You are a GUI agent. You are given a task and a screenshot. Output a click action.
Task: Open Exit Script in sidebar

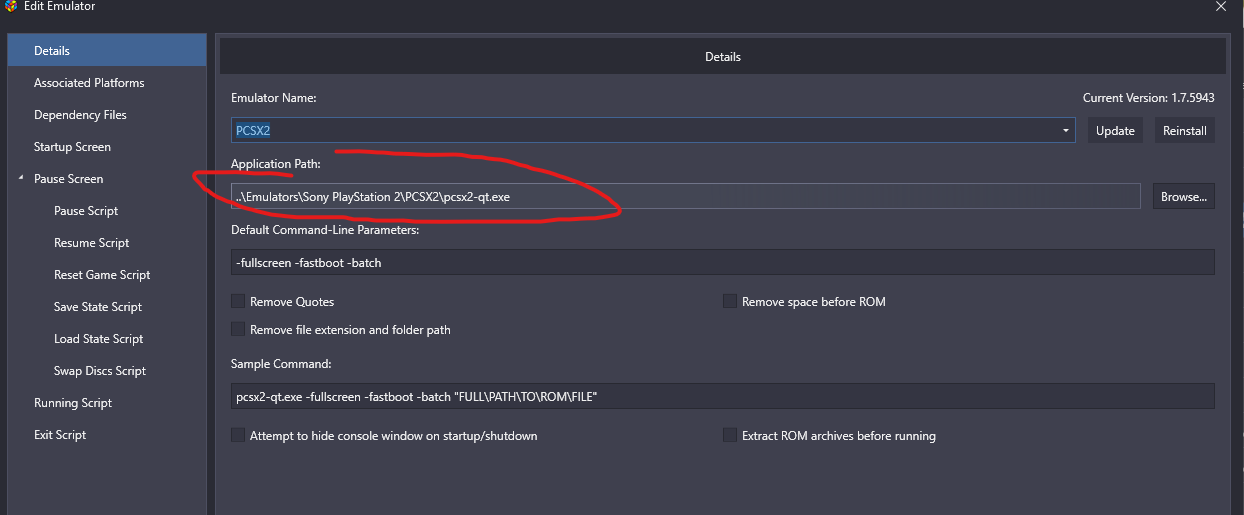coord(60,435)
